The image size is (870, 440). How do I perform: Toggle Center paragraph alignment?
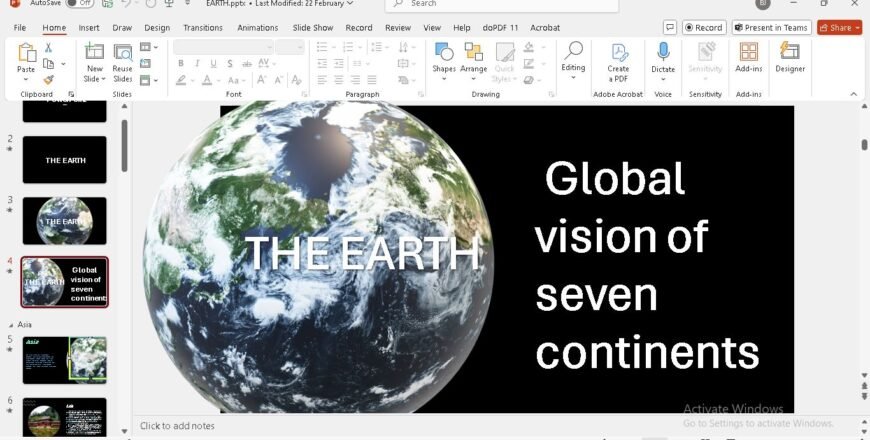pyautogui.click(x=338, y=80)
